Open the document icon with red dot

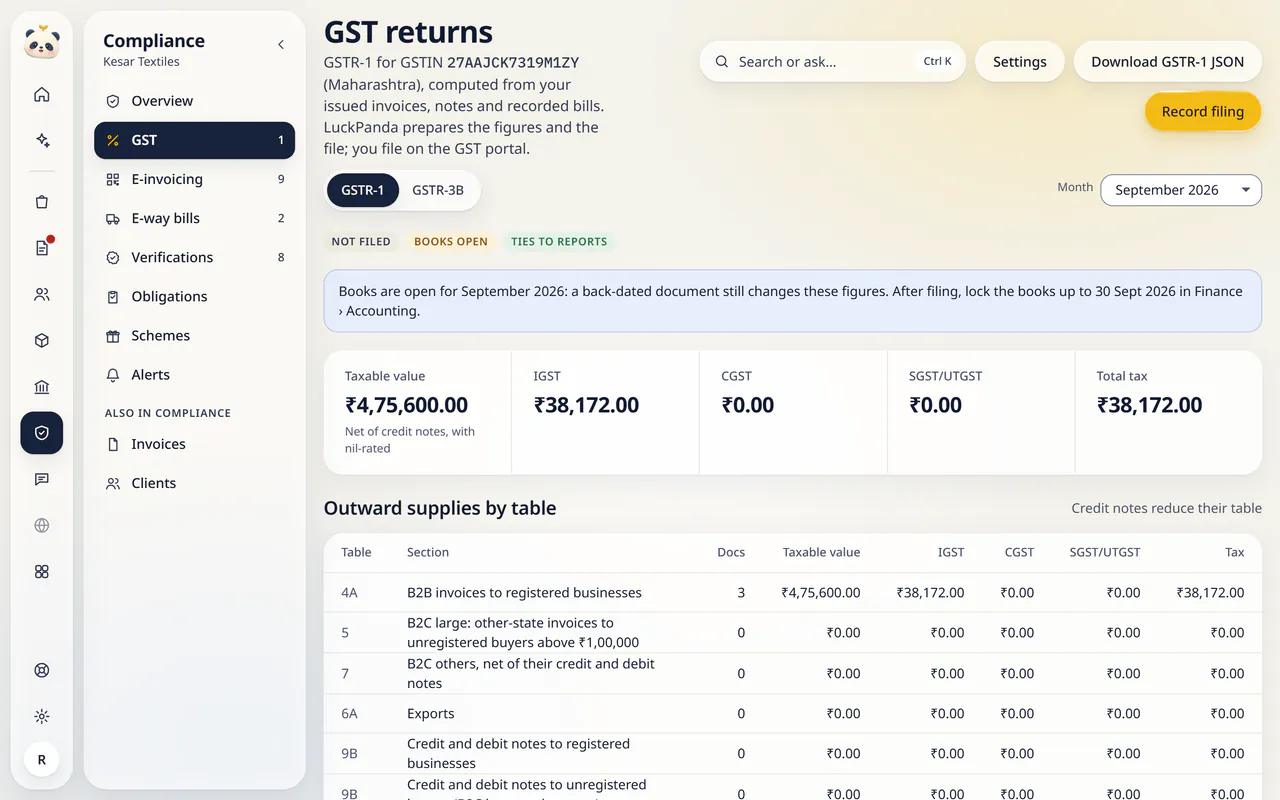click(x=42, y=248)
